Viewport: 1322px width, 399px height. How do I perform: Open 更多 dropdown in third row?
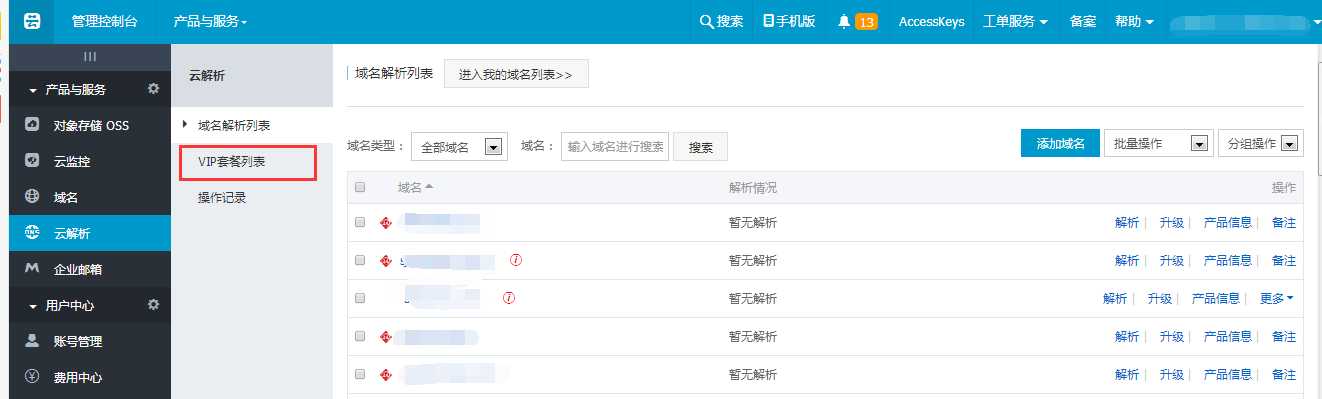[x=1277, y=298]
